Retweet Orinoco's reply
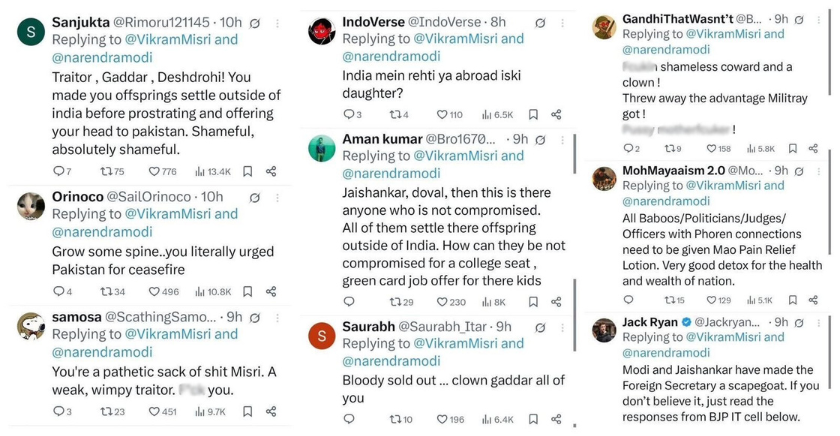The width and height of the screenshot is (840, 436). coord(105,291)
